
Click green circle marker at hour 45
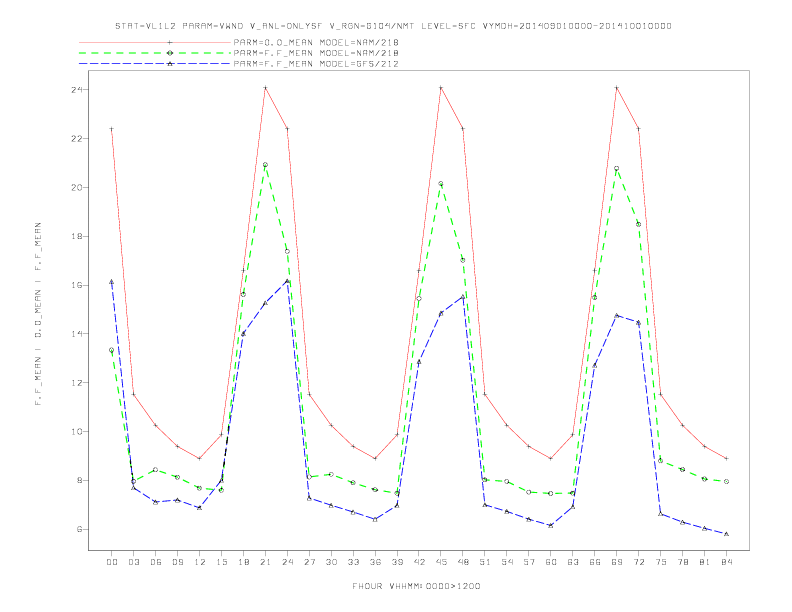point(441,184)
